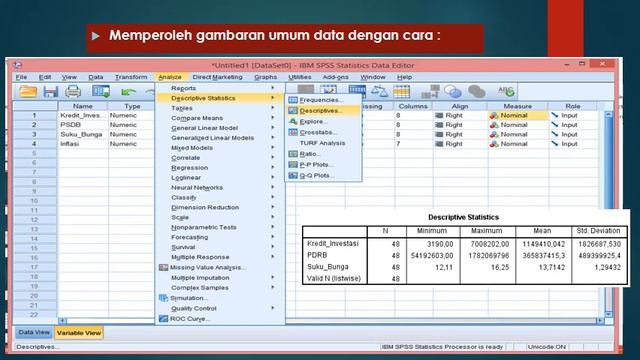Open Missing Value Analysis item

220,268
